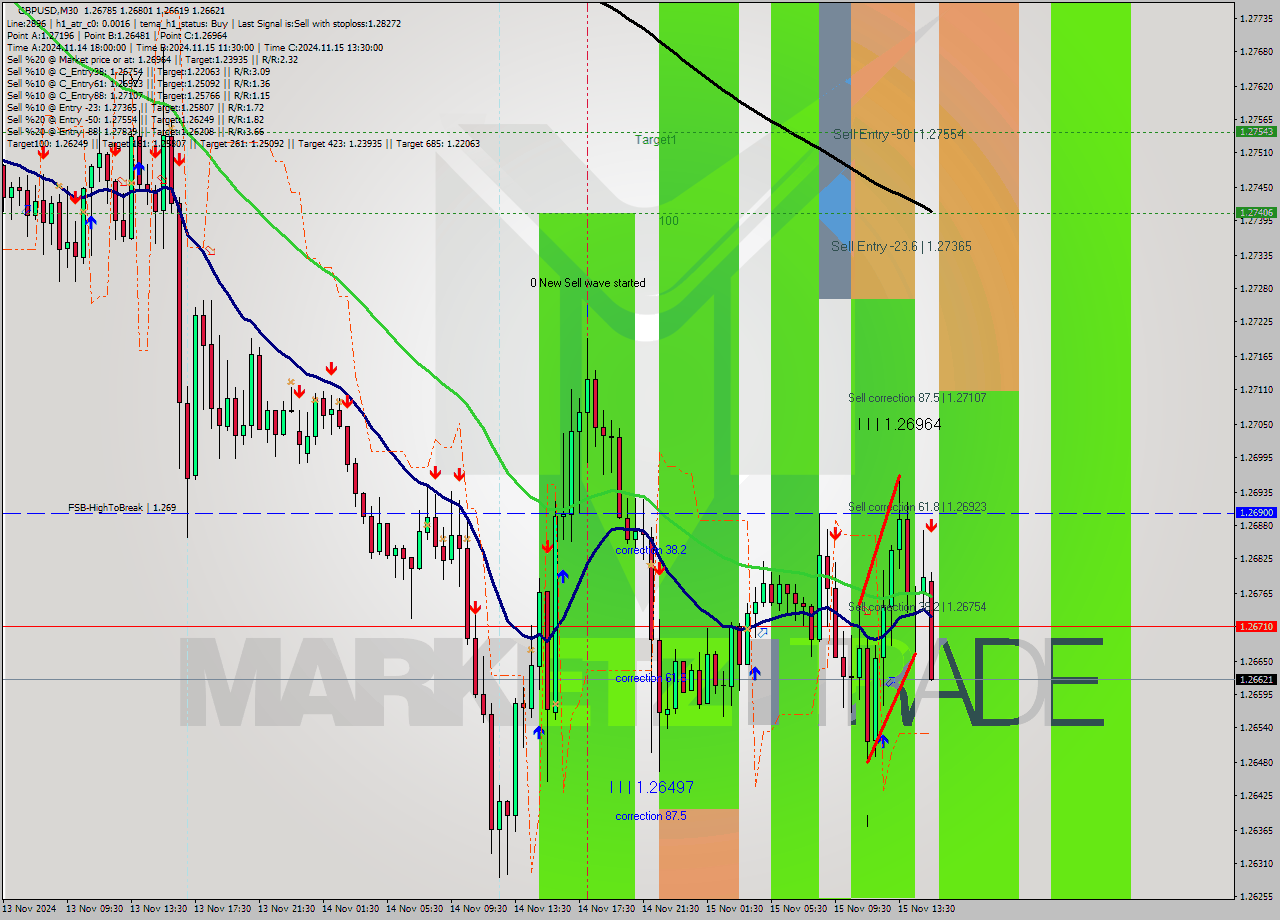
Task: Click the 'Sell correction 61.8 | 1.26923' label
Action: tap(917, 507)
